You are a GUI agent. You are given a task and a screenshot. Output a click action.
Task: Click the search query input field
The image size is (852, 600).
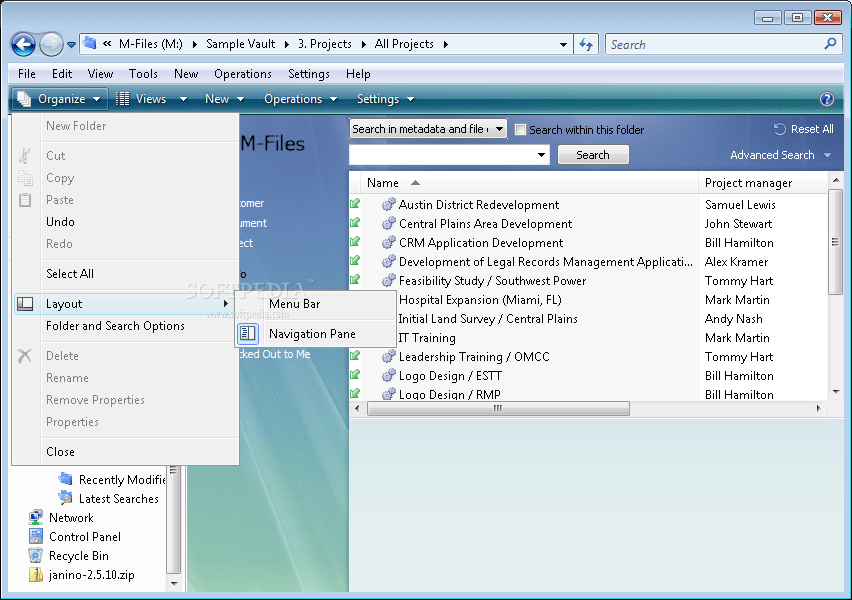coord(449,155)
